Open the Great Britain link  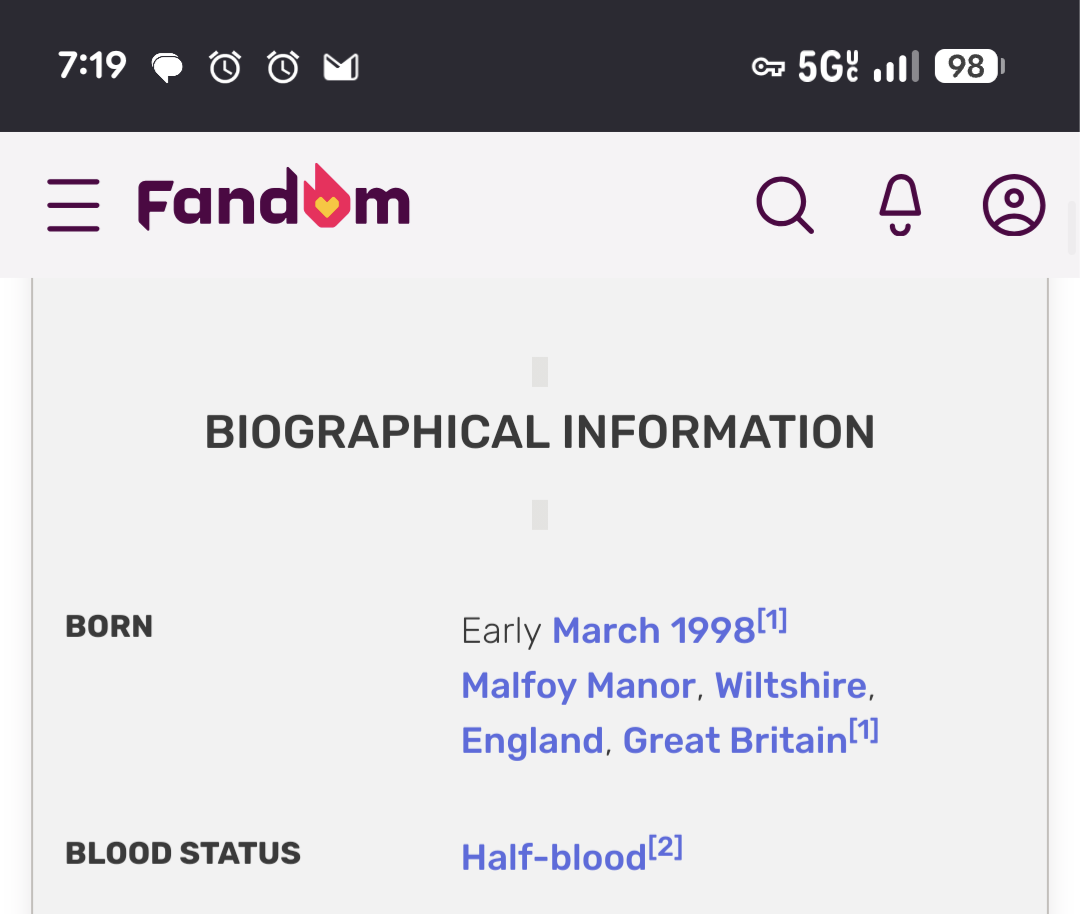[x=735, y=740]
